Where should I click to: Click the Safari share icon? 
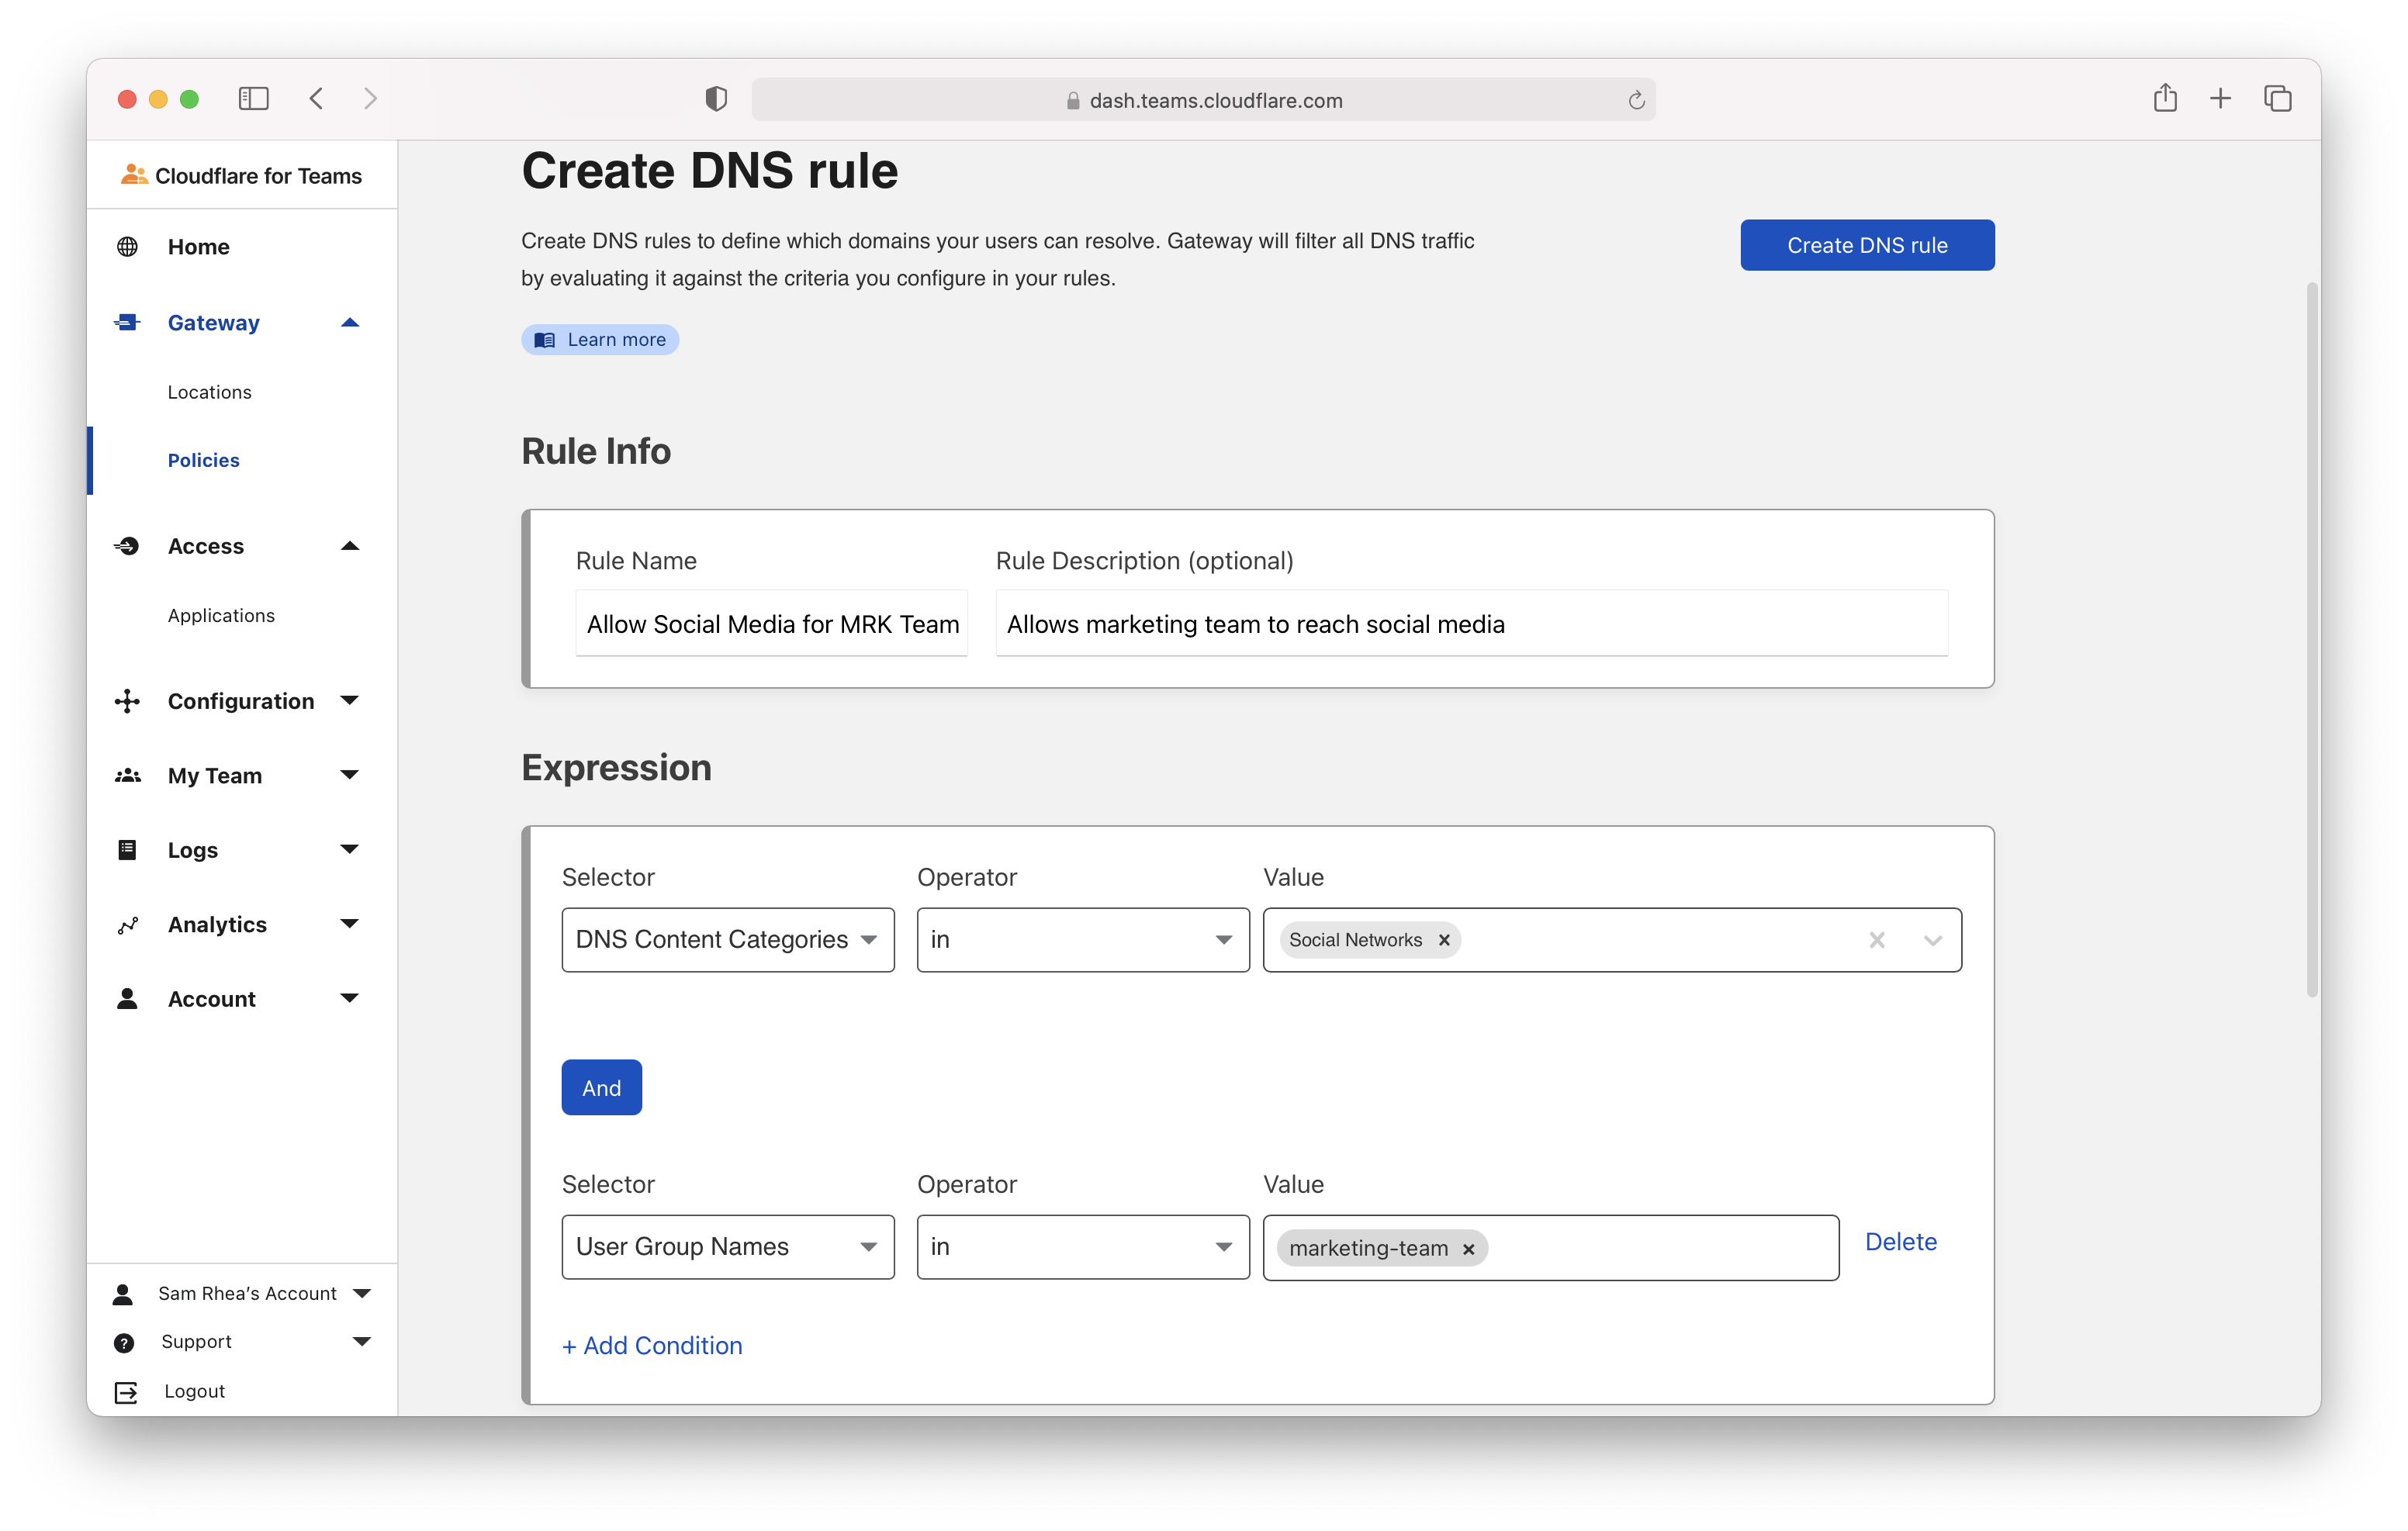pyautogui.click(x=2165, y=98)
